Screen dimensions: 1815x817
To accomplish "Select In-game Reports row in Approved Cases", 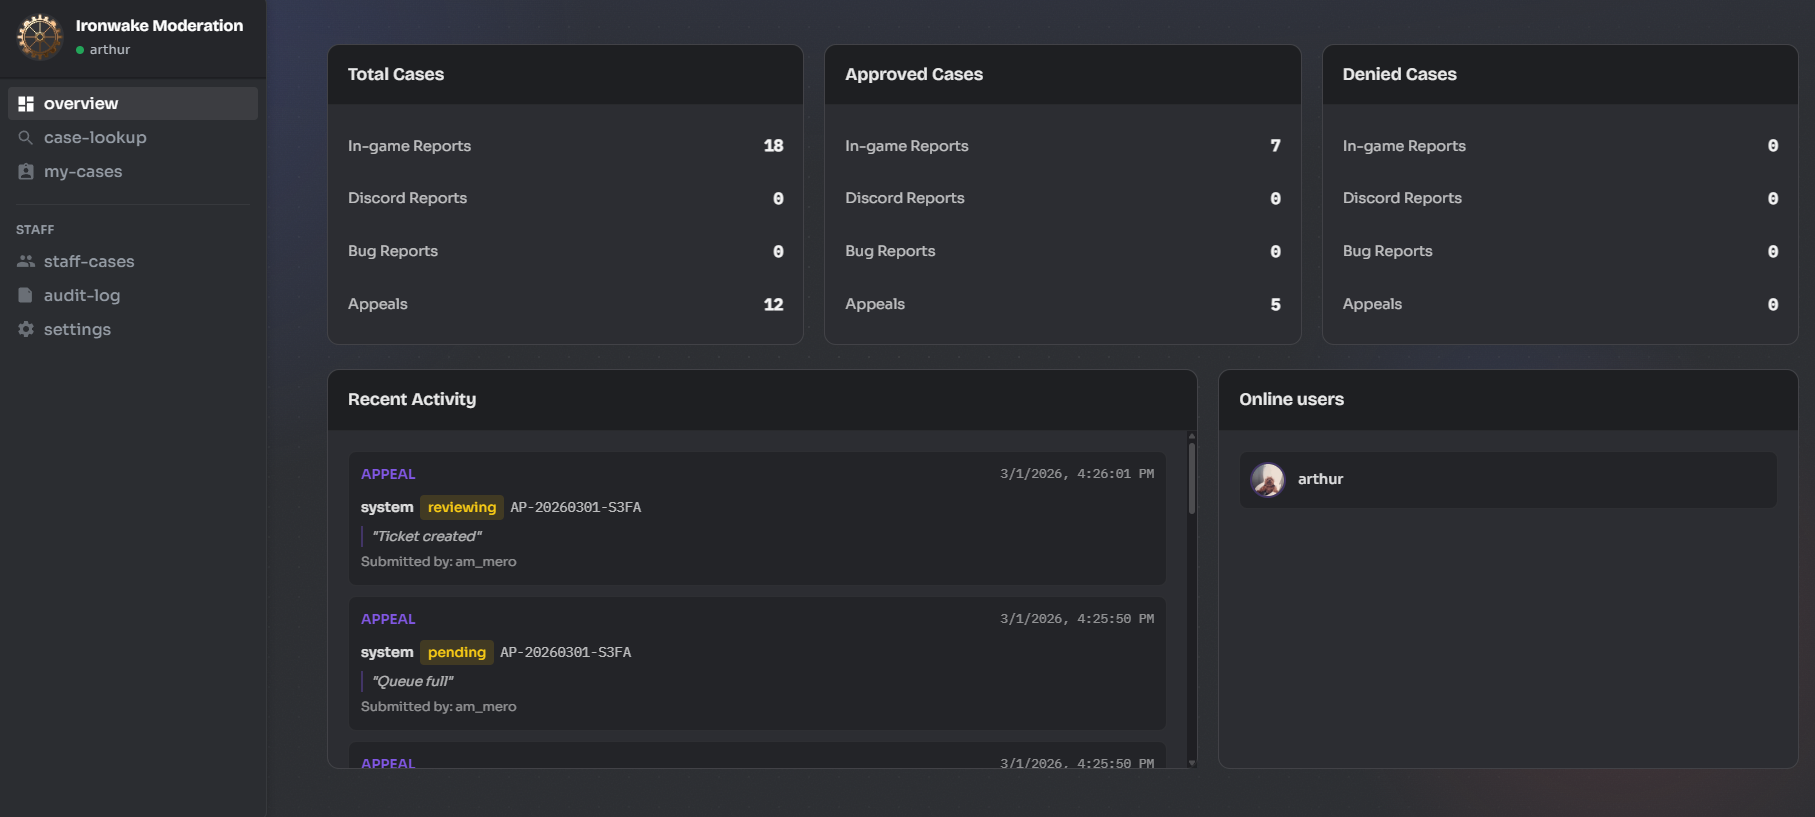I will pos(1062,146).
